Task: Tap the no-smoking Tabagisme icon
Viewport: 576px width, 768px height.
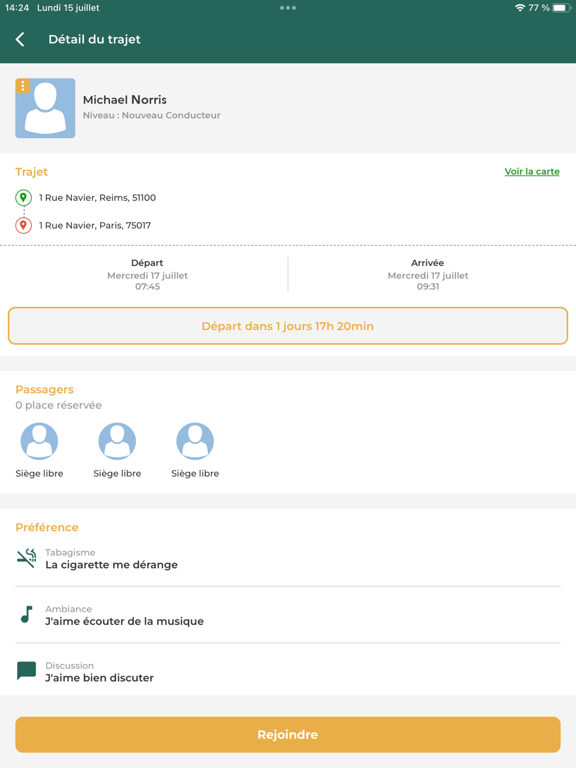Action: (26, 558)
